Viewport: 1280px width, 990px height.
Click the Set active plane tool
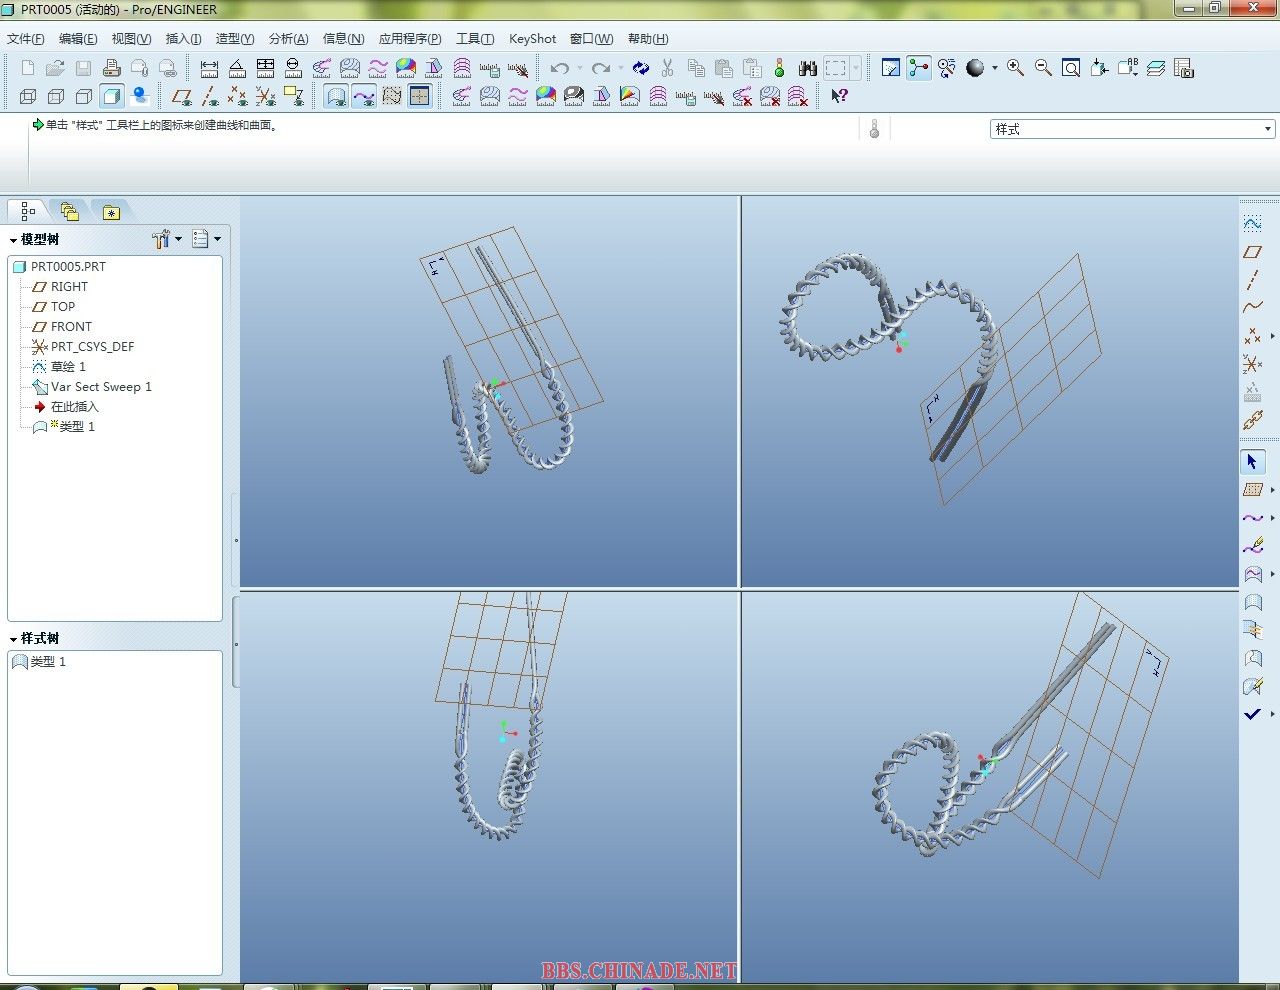point(1252,490)
